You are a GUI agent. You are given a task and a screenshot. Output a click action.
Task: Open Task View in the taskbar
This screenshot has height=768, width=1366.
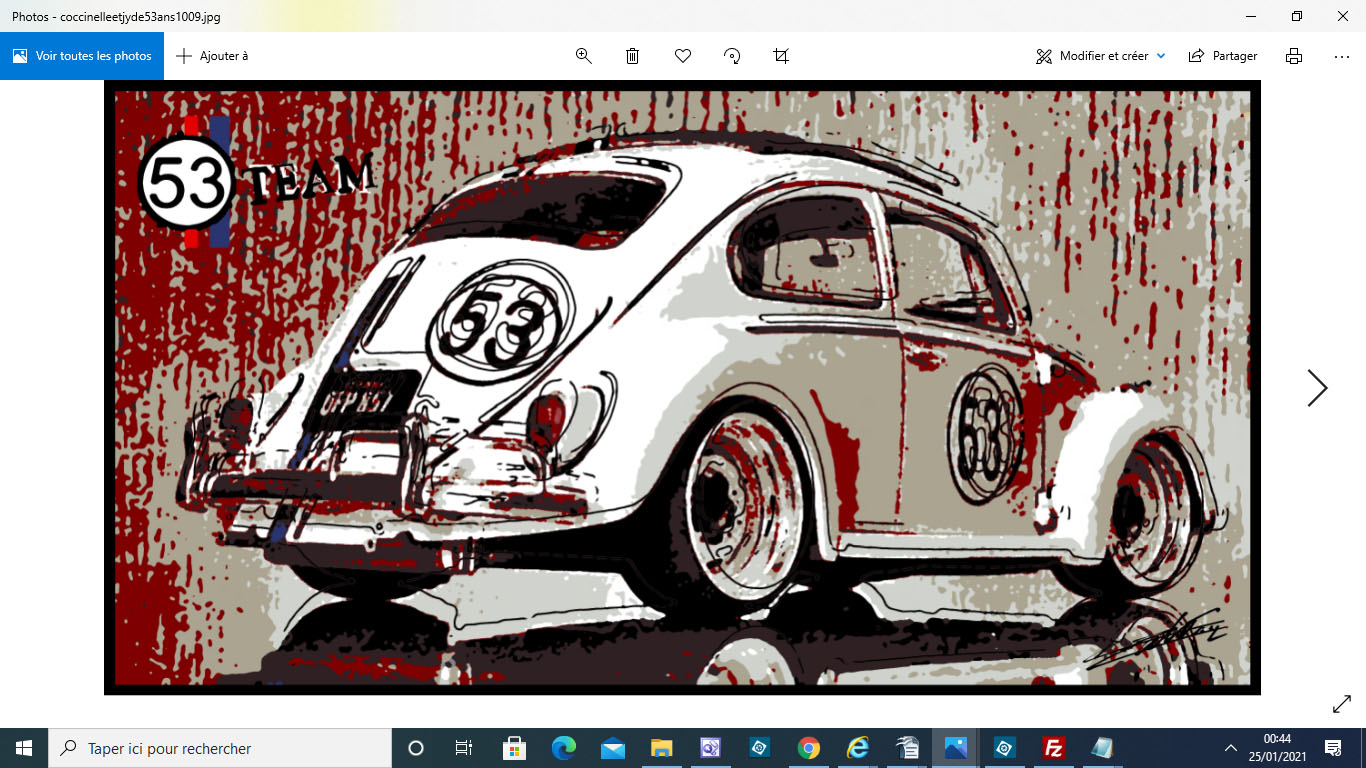click(x=464, y=748)
